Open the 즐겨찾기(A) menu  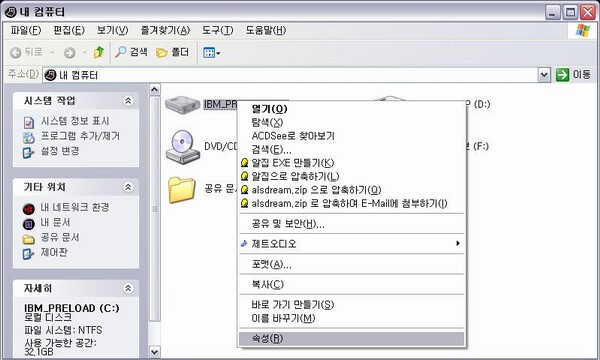[165, 30]
